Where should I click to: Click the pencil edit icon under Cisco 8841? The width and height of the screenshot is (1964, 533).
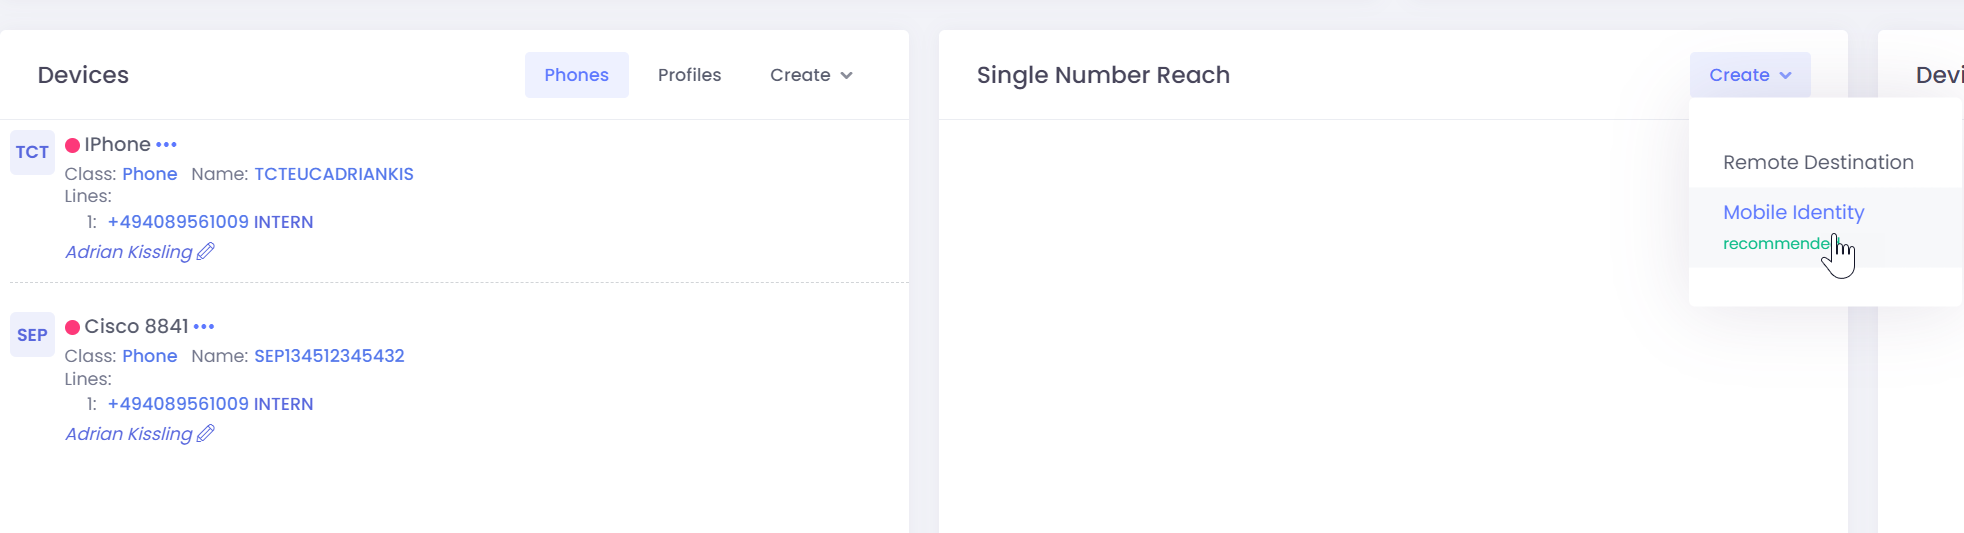[206, 434]
